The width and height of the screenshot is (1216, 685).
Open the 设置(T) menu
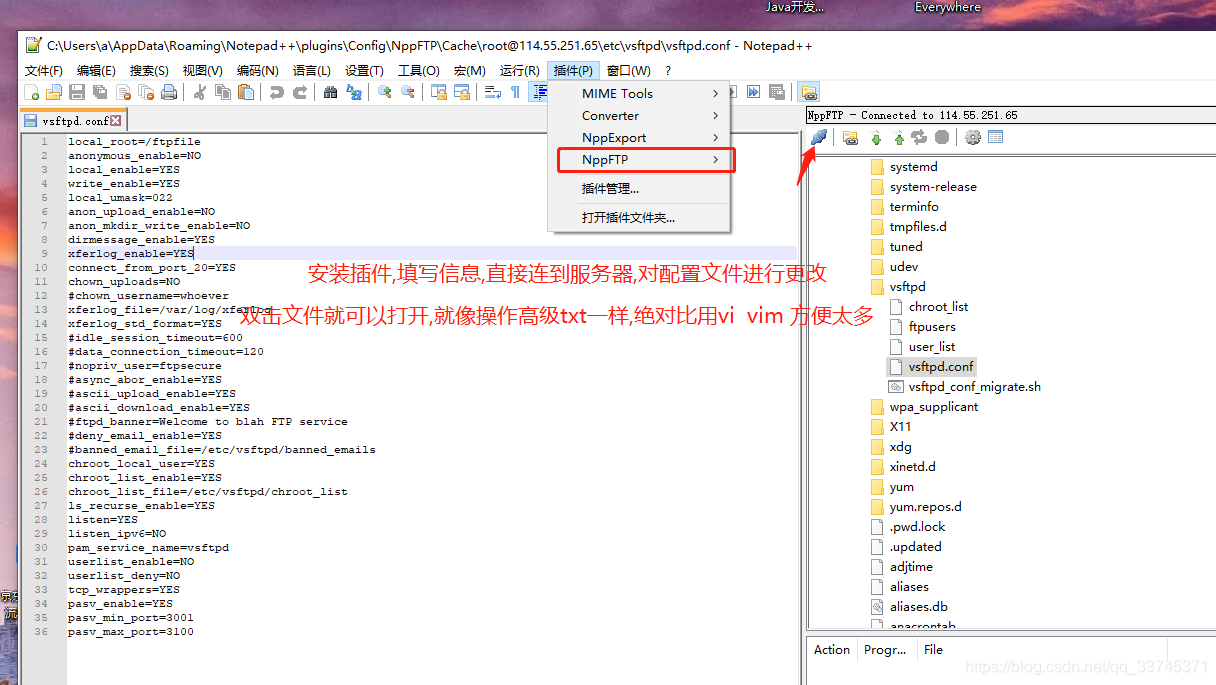[364, 70]
